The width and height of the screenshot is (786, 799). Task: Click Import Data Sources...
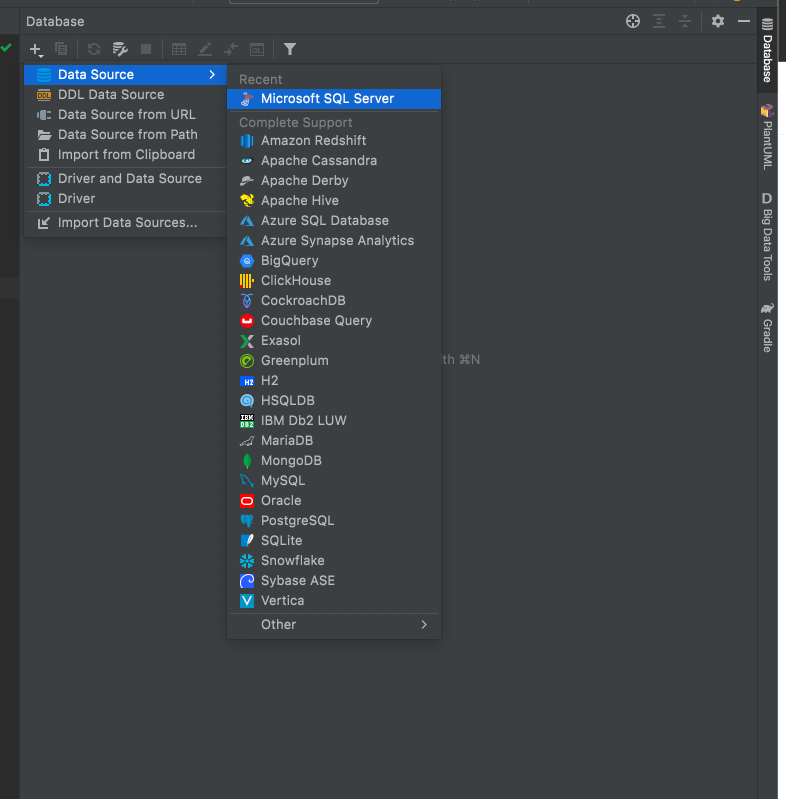pos(125,223)
